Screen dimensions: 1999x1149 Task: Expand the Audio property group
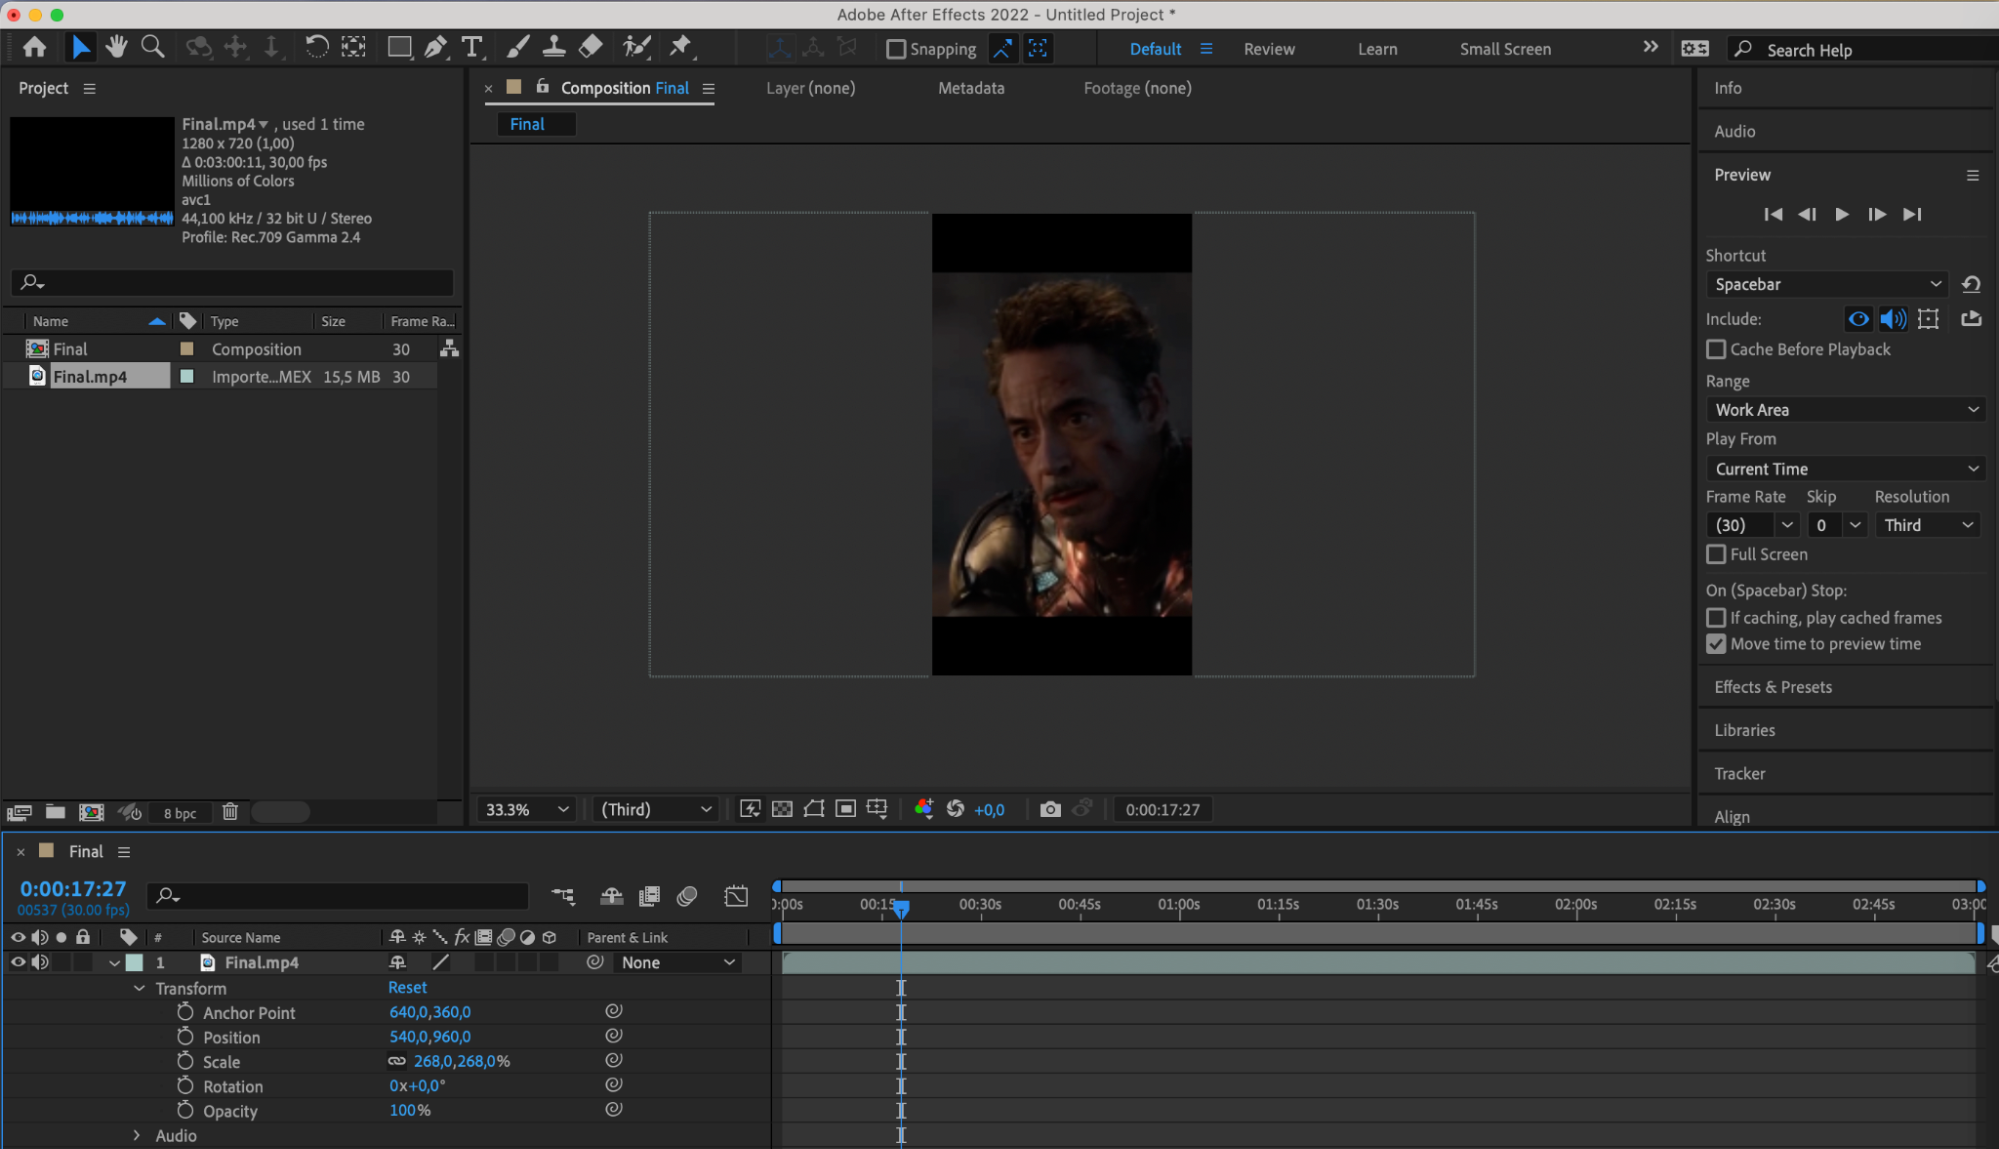coord(137,1135)
